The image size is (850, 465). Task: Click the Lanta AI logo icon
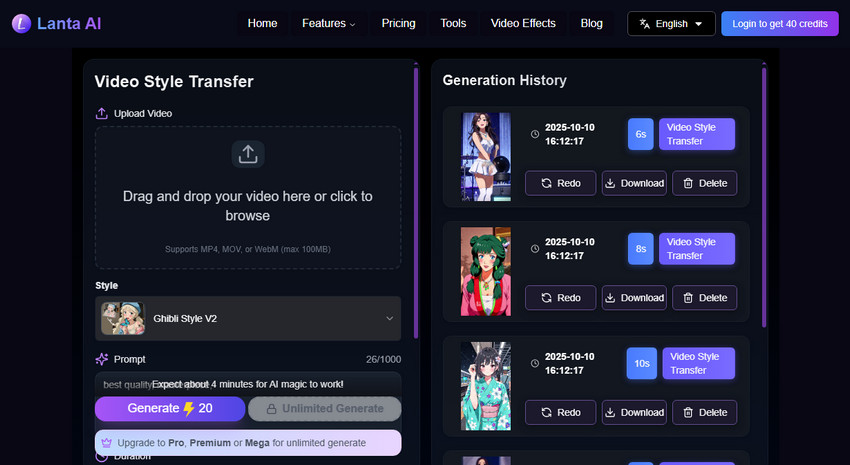click(x=21, y=23)
